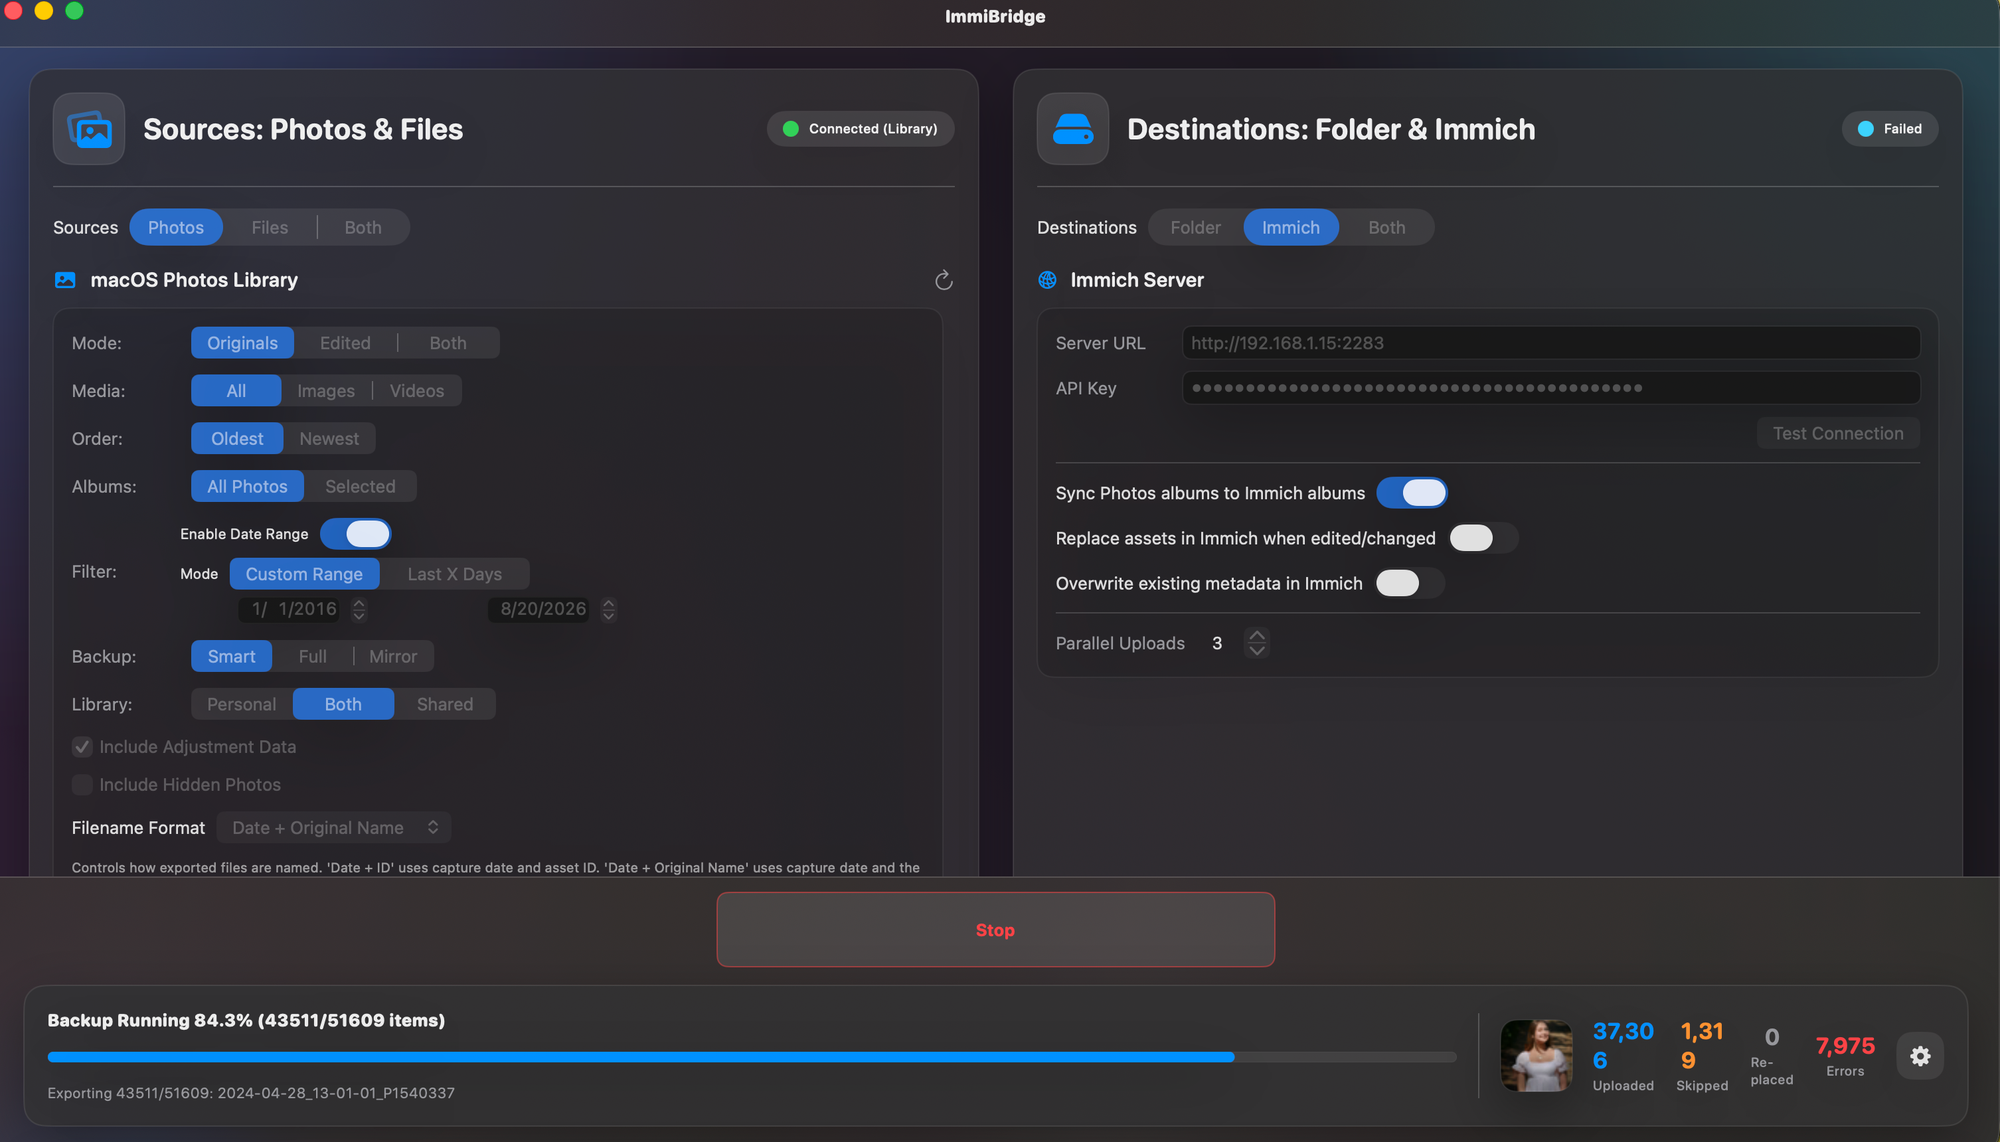The width and height of the screenshot is (2000, 1142).
Task: Click the Backup Running 84.3% status text
Action: pos(246,1021)
